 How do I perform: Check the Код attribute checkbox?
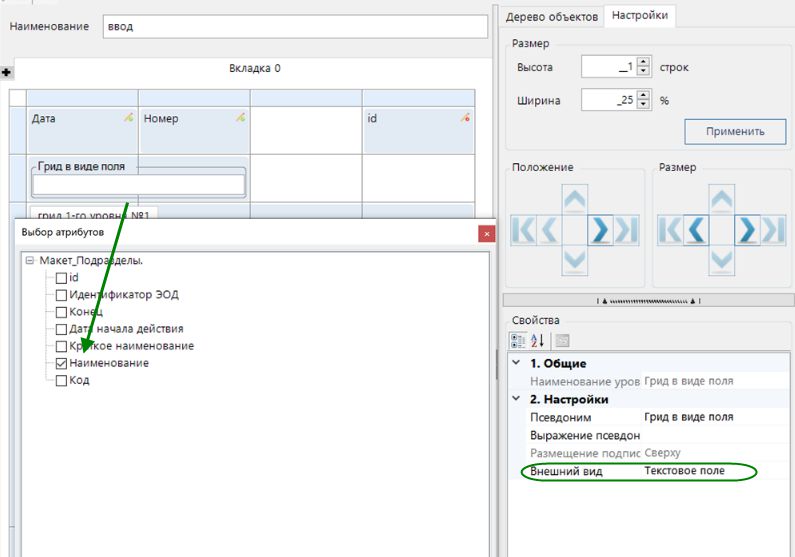coord(61,380)
